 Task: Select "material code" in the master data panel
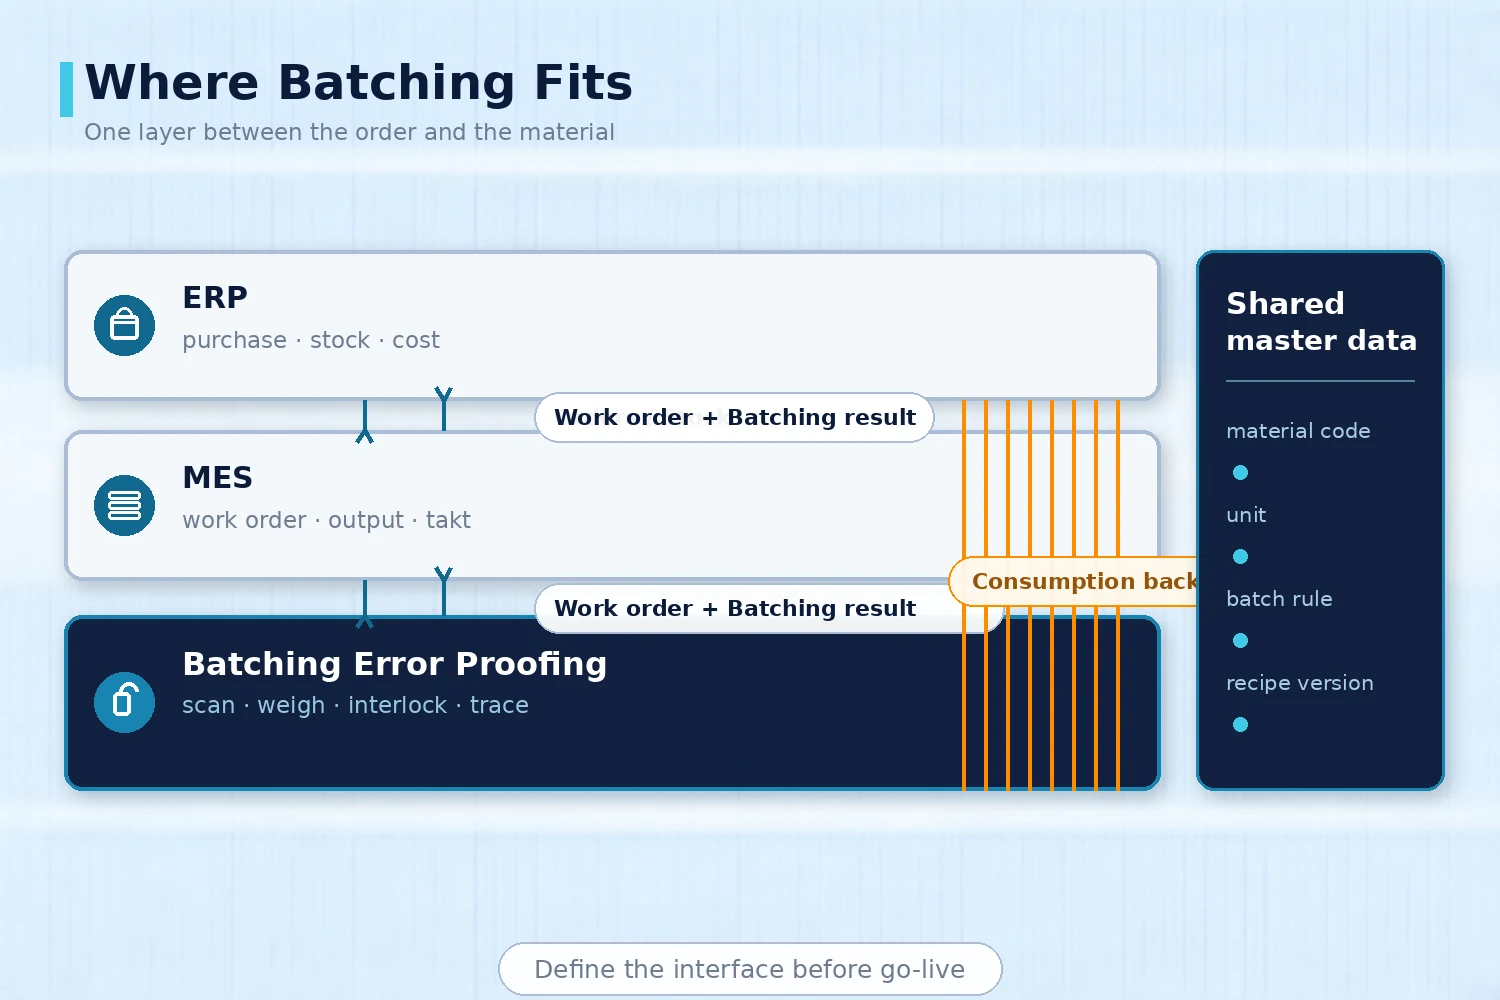pyautogui.click(x=1298, y=431)
